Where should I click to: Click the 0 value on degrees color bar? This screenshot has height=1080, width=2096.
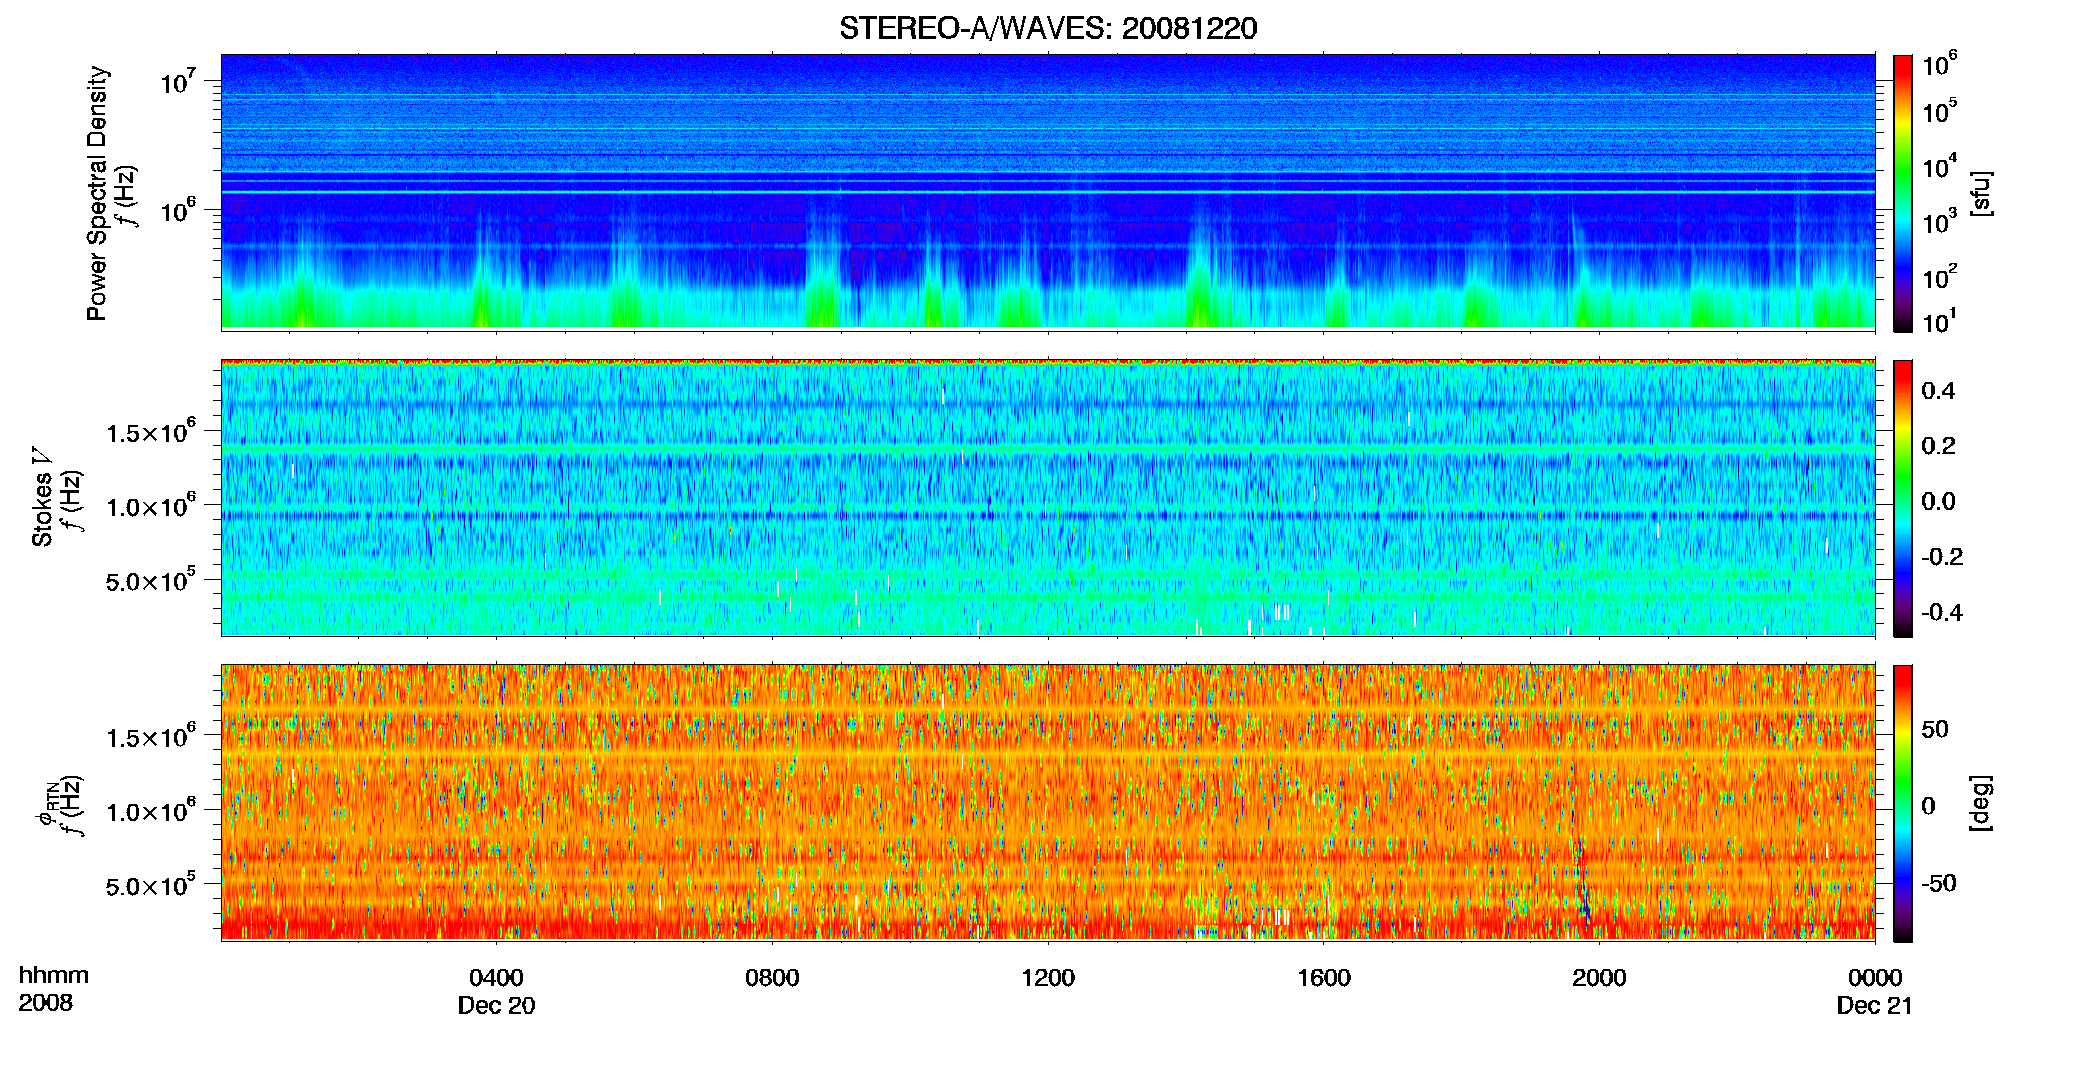(1929, 806)
